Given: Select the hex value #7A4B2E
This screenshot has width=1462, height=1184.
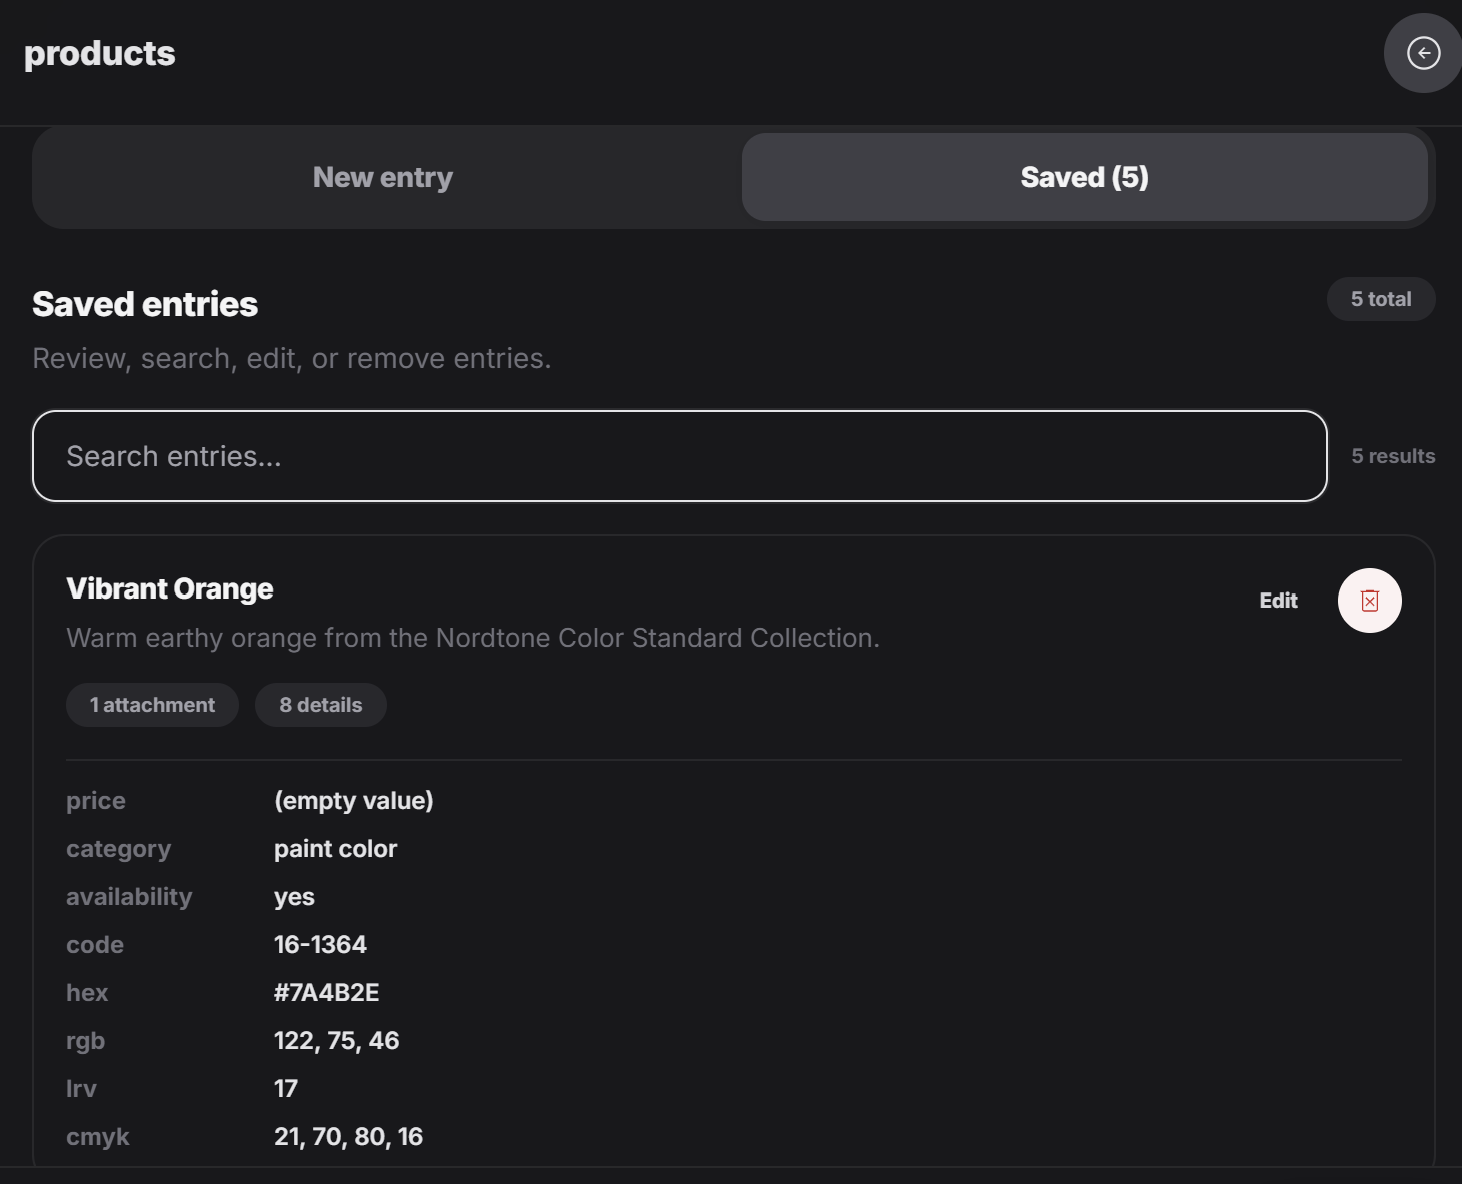Looking at the screenshot, I should [327, 993].
